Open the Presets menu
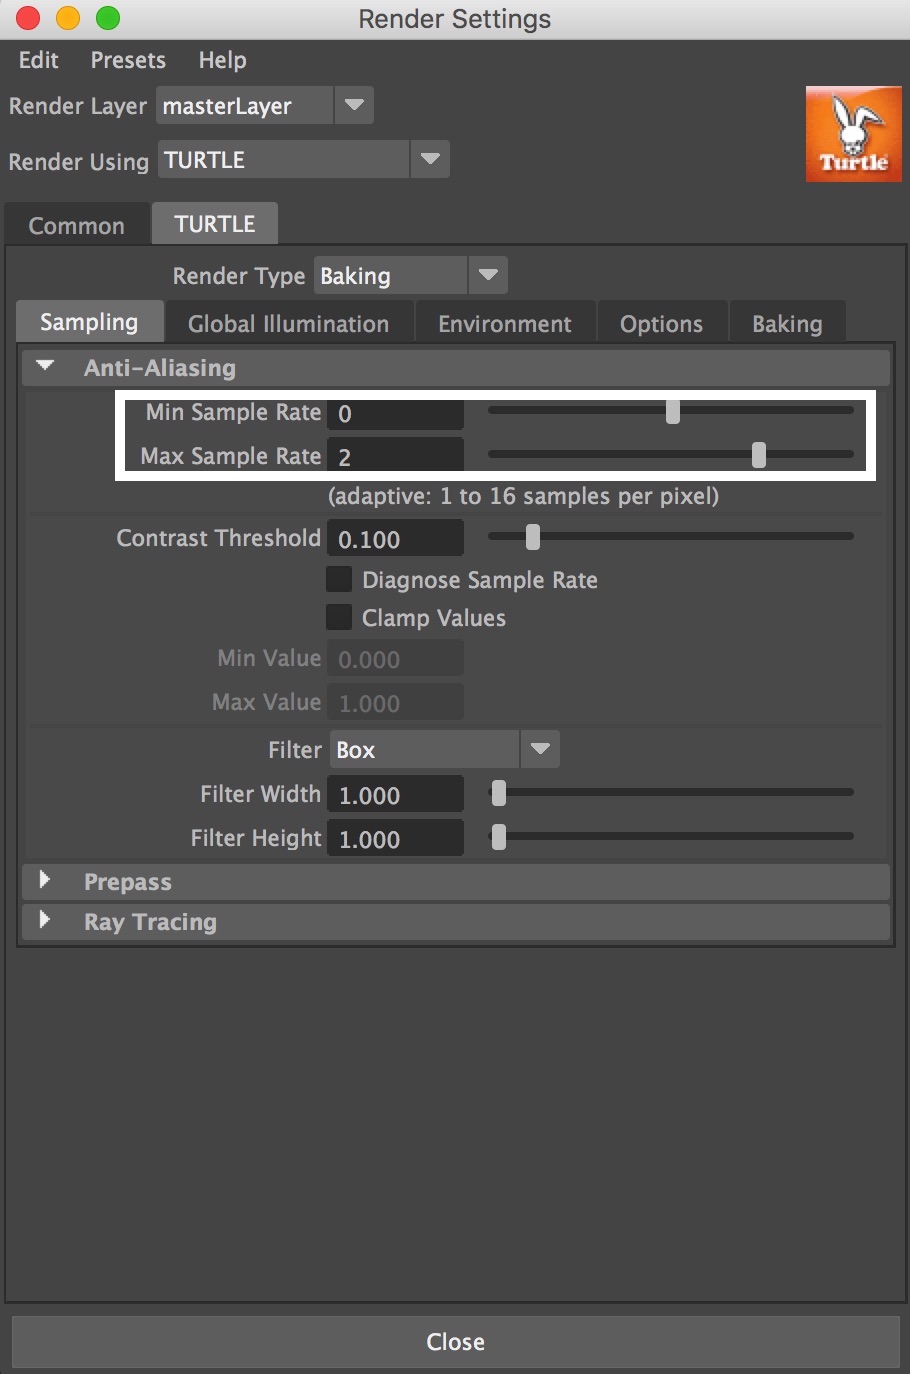The width and height of the screenshot is (910, 1374). (x=128, y=60)
